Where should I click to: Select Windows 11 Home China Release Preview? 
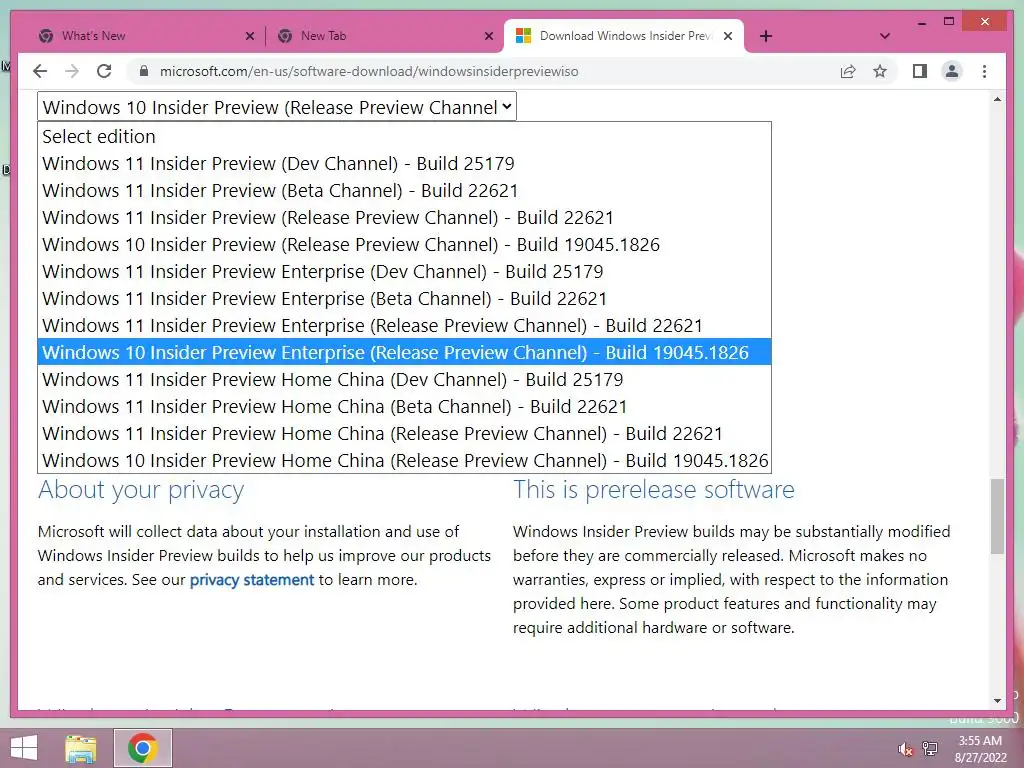[x=404, y=434]
